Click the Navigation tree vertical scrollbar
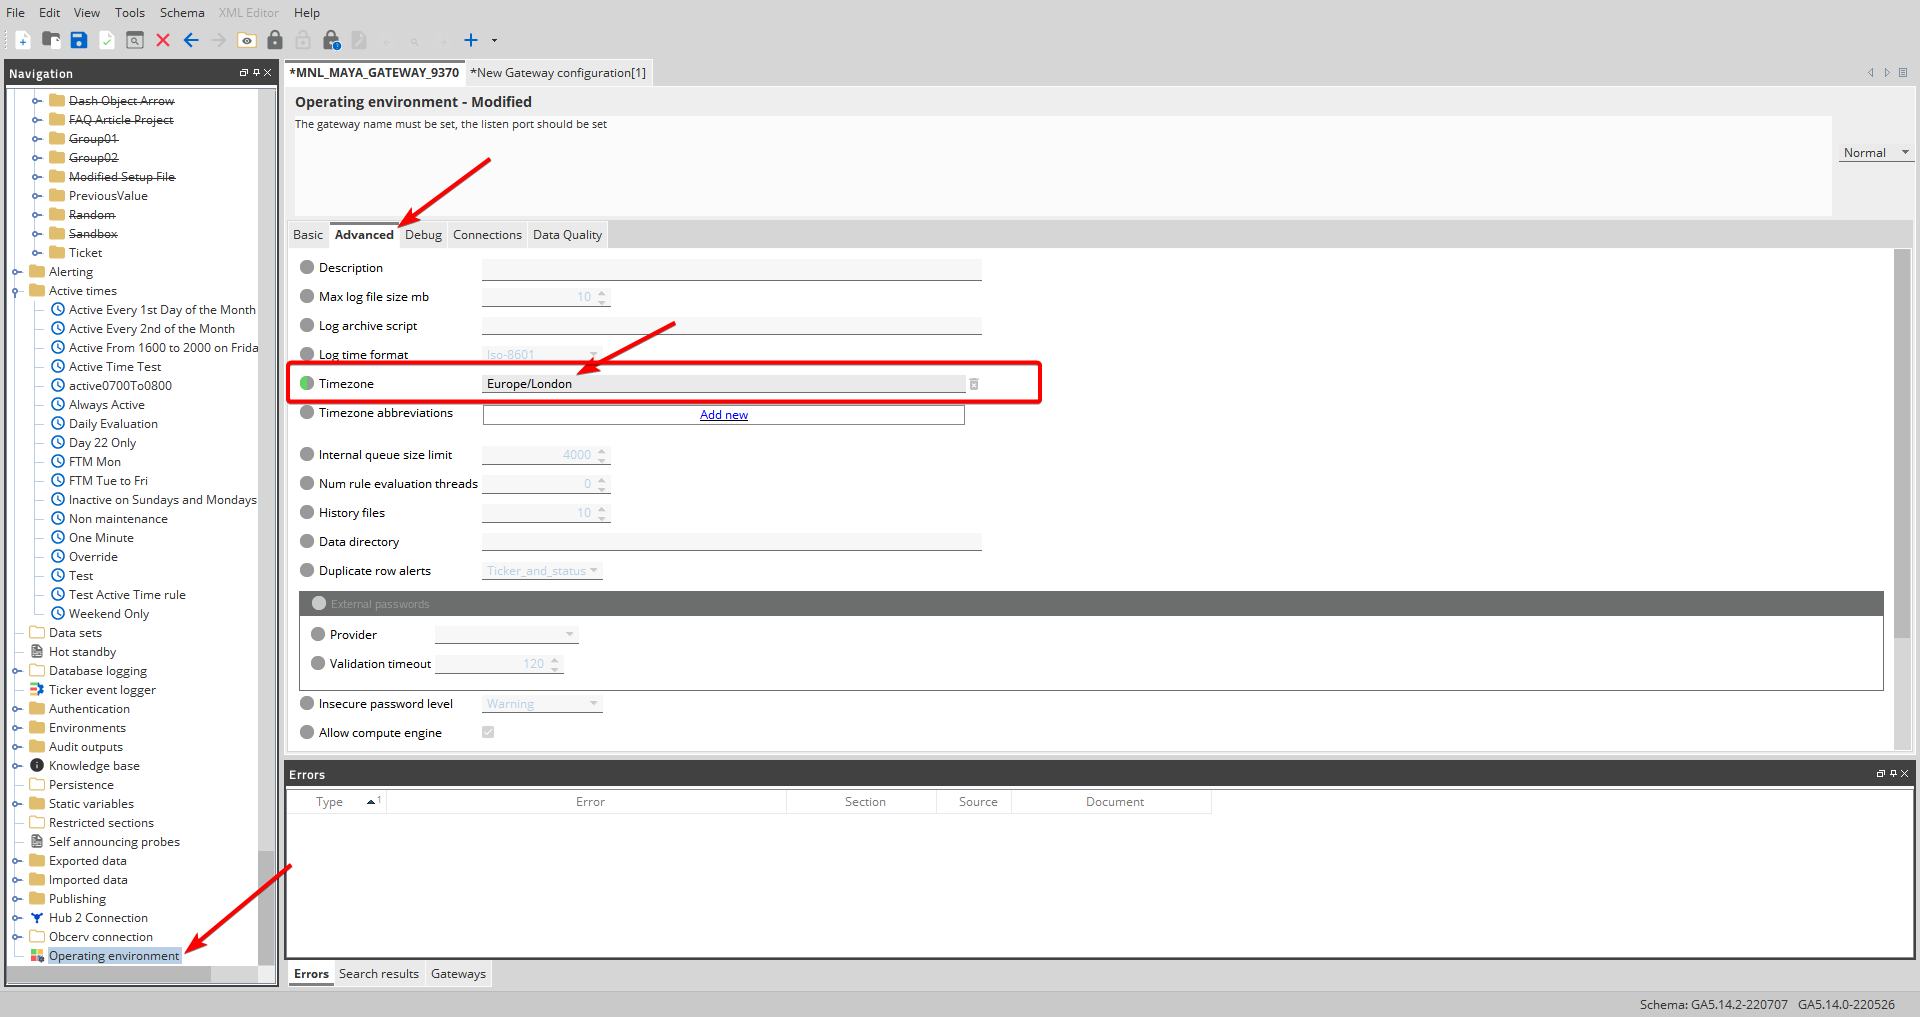Viewport: 1920px width, 1017px height. tap(265, 500)
